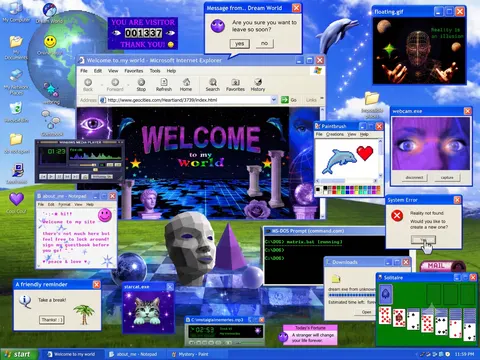Open the Tools menu in Internet Explorer
The image size is (480, 360).
(155, 71)
